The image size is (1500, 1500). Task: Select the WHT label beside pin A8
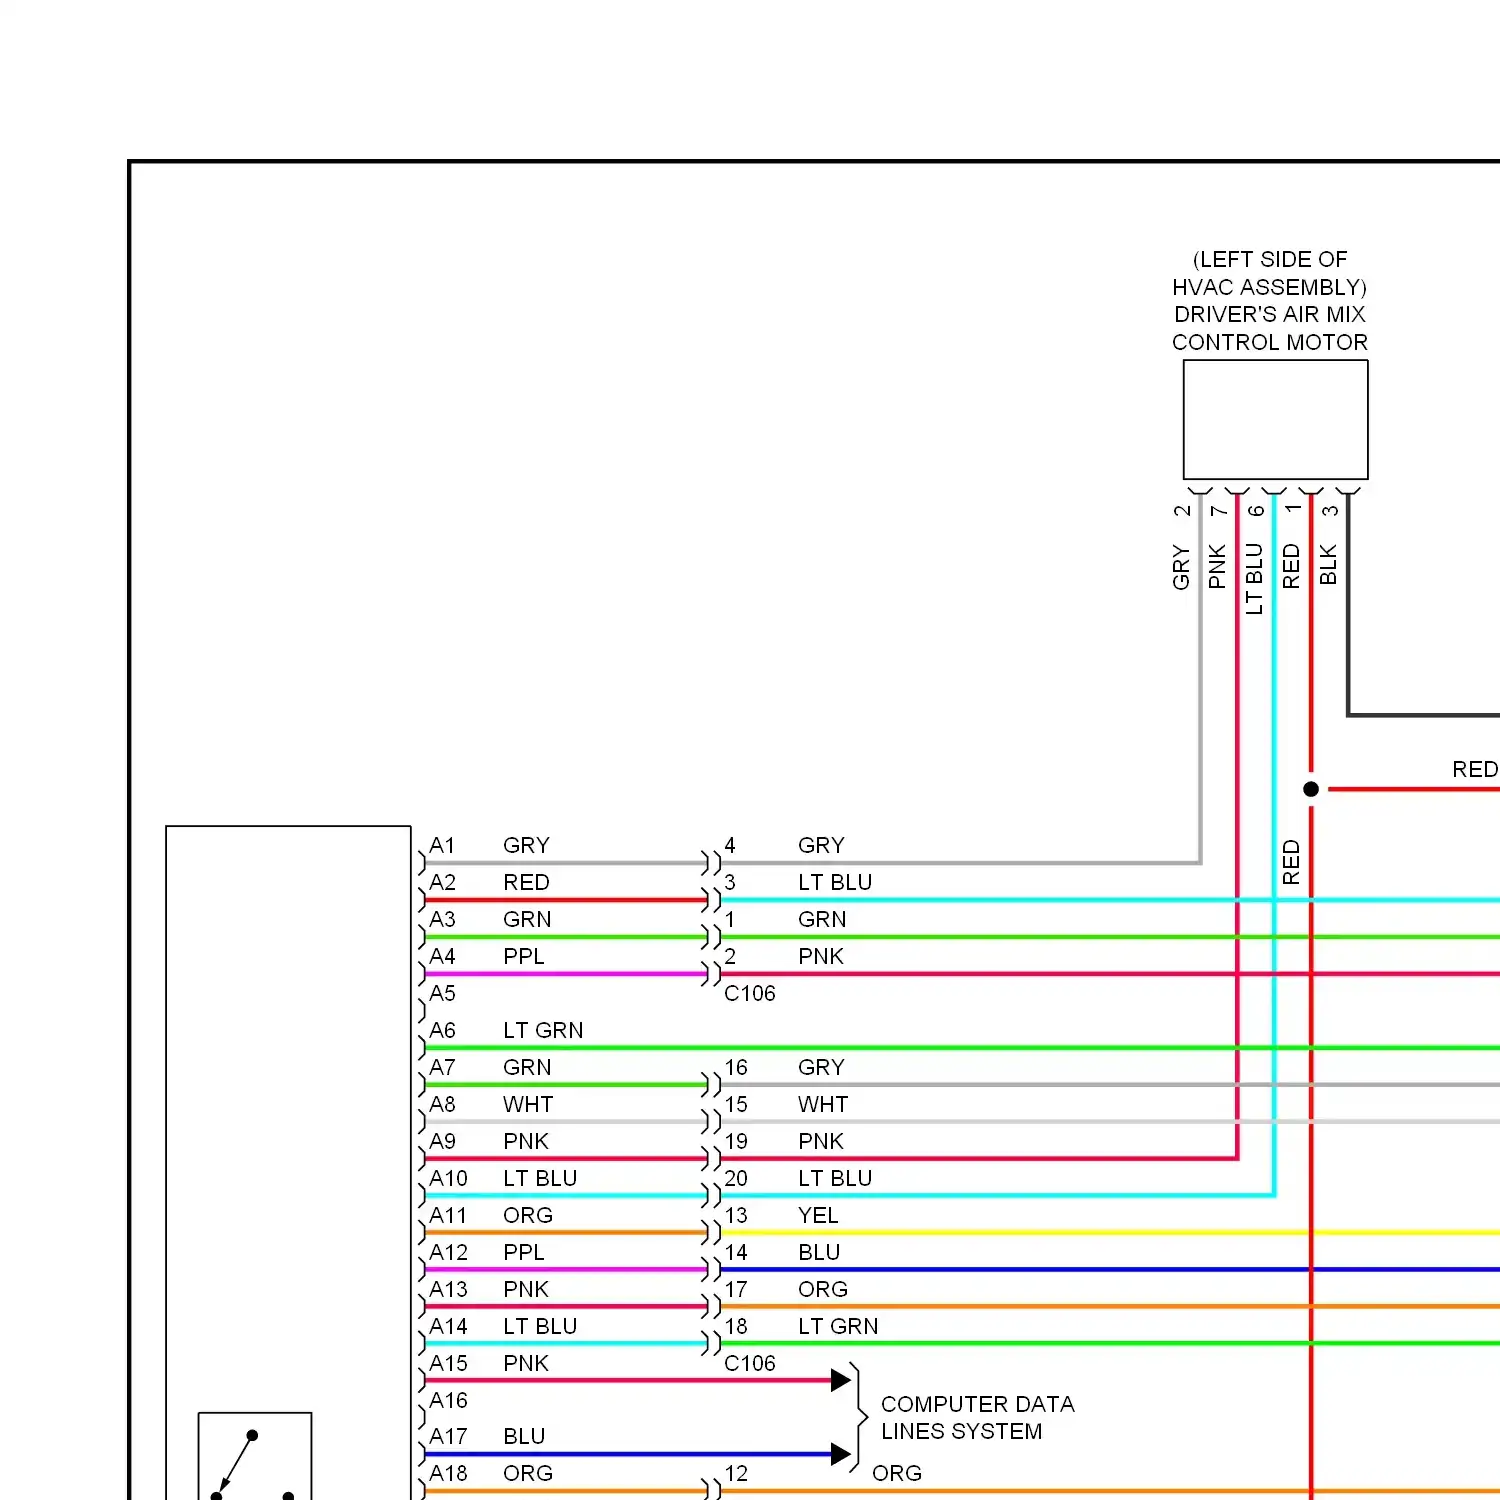[528, 1105]
